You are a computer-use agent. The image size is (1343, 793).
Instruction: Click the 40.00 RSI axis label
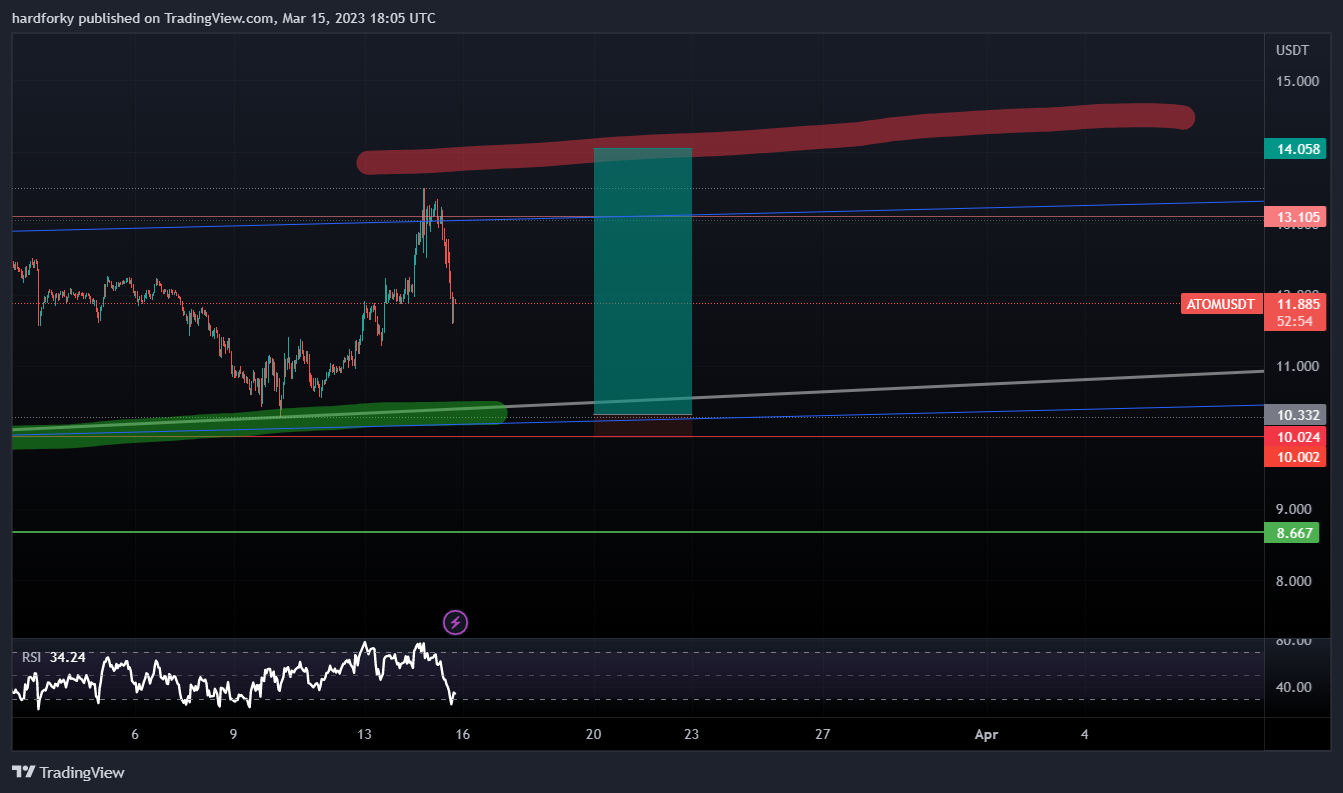(x=1295, y=687)
